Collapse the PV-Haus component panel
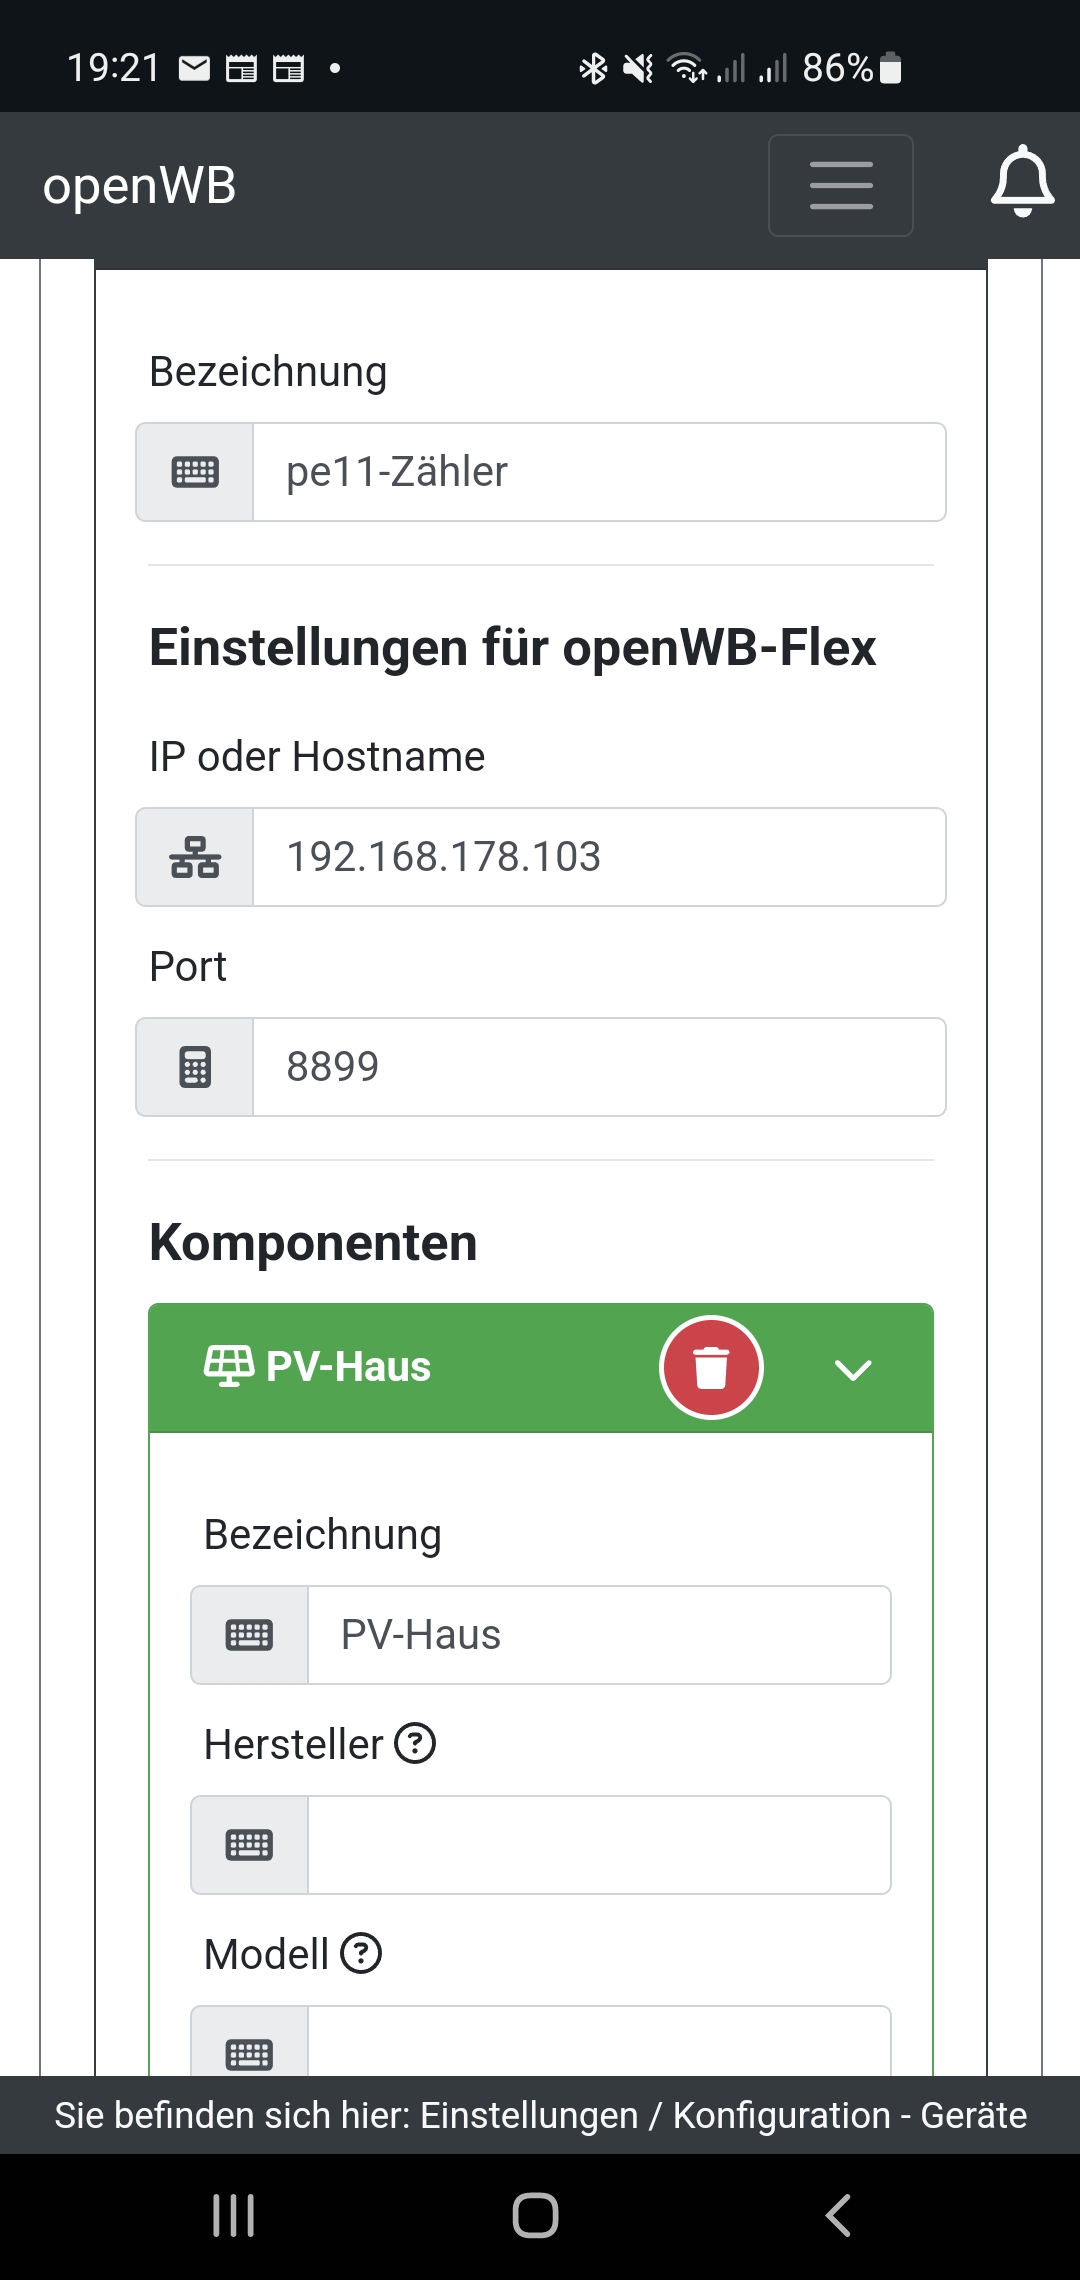This screenshot has height=2280, width=1080. tap(853, 1369)
